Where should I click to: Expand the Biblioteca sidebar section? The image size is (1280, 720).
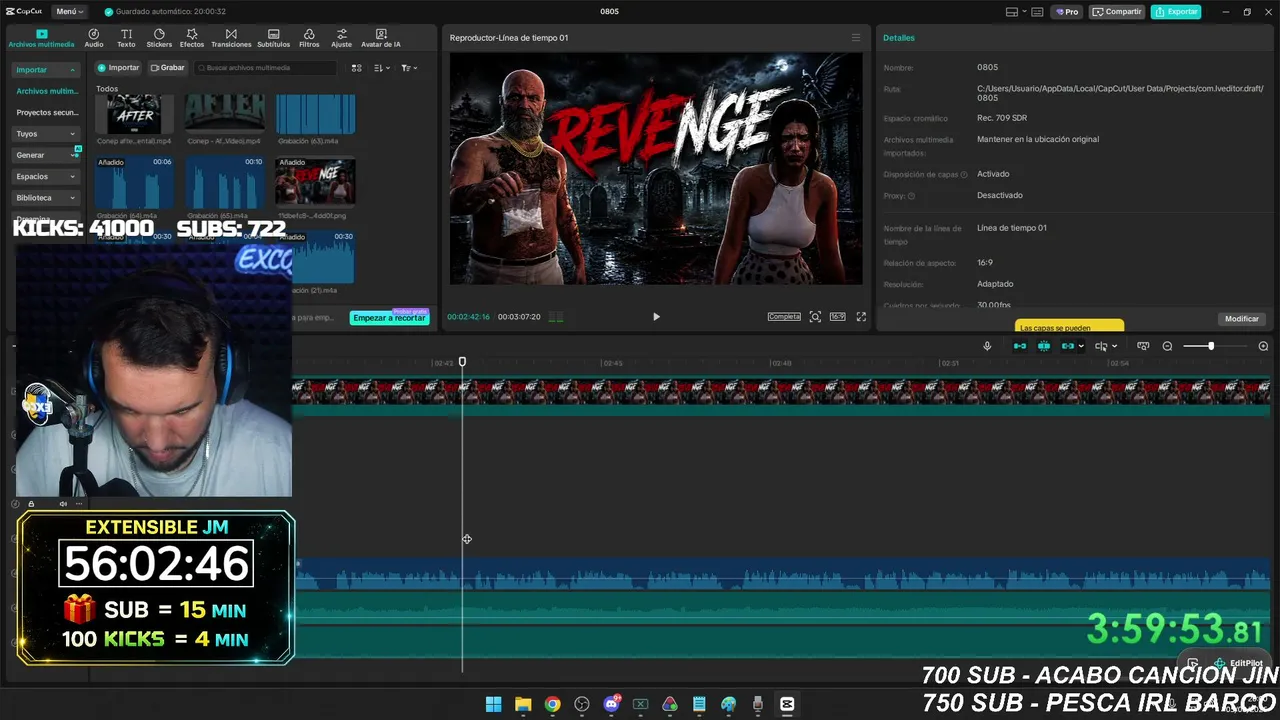(46, 198)
